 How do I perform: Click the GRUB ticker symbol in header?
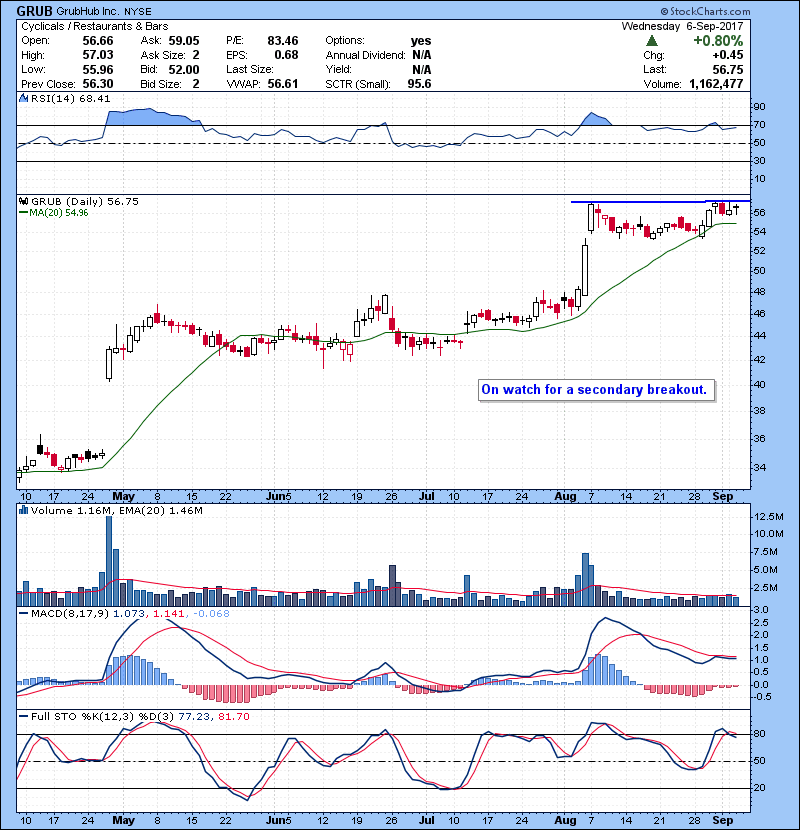point(34,11)
